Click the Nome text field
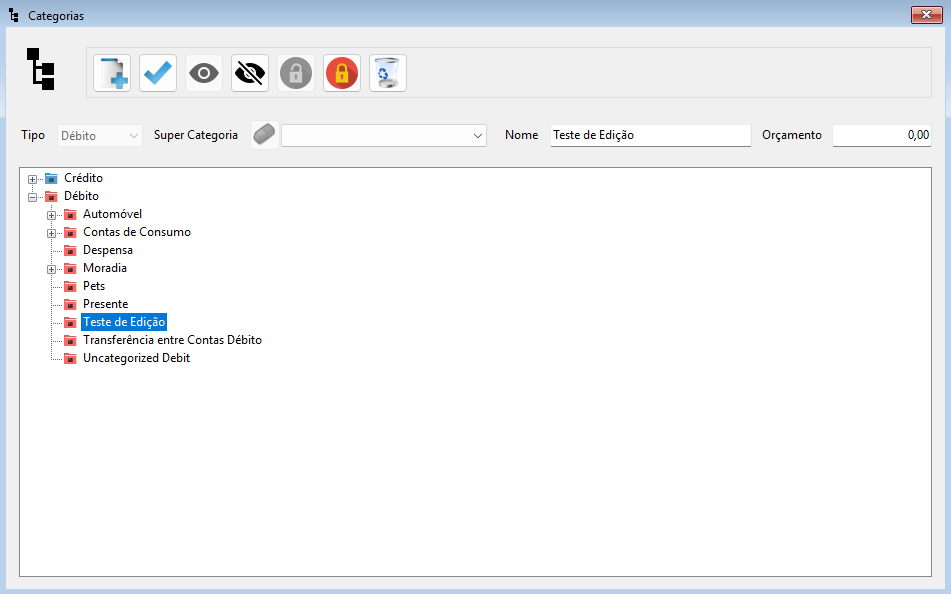The height and width of the screenshot is (594, 951). click(650, 135)
